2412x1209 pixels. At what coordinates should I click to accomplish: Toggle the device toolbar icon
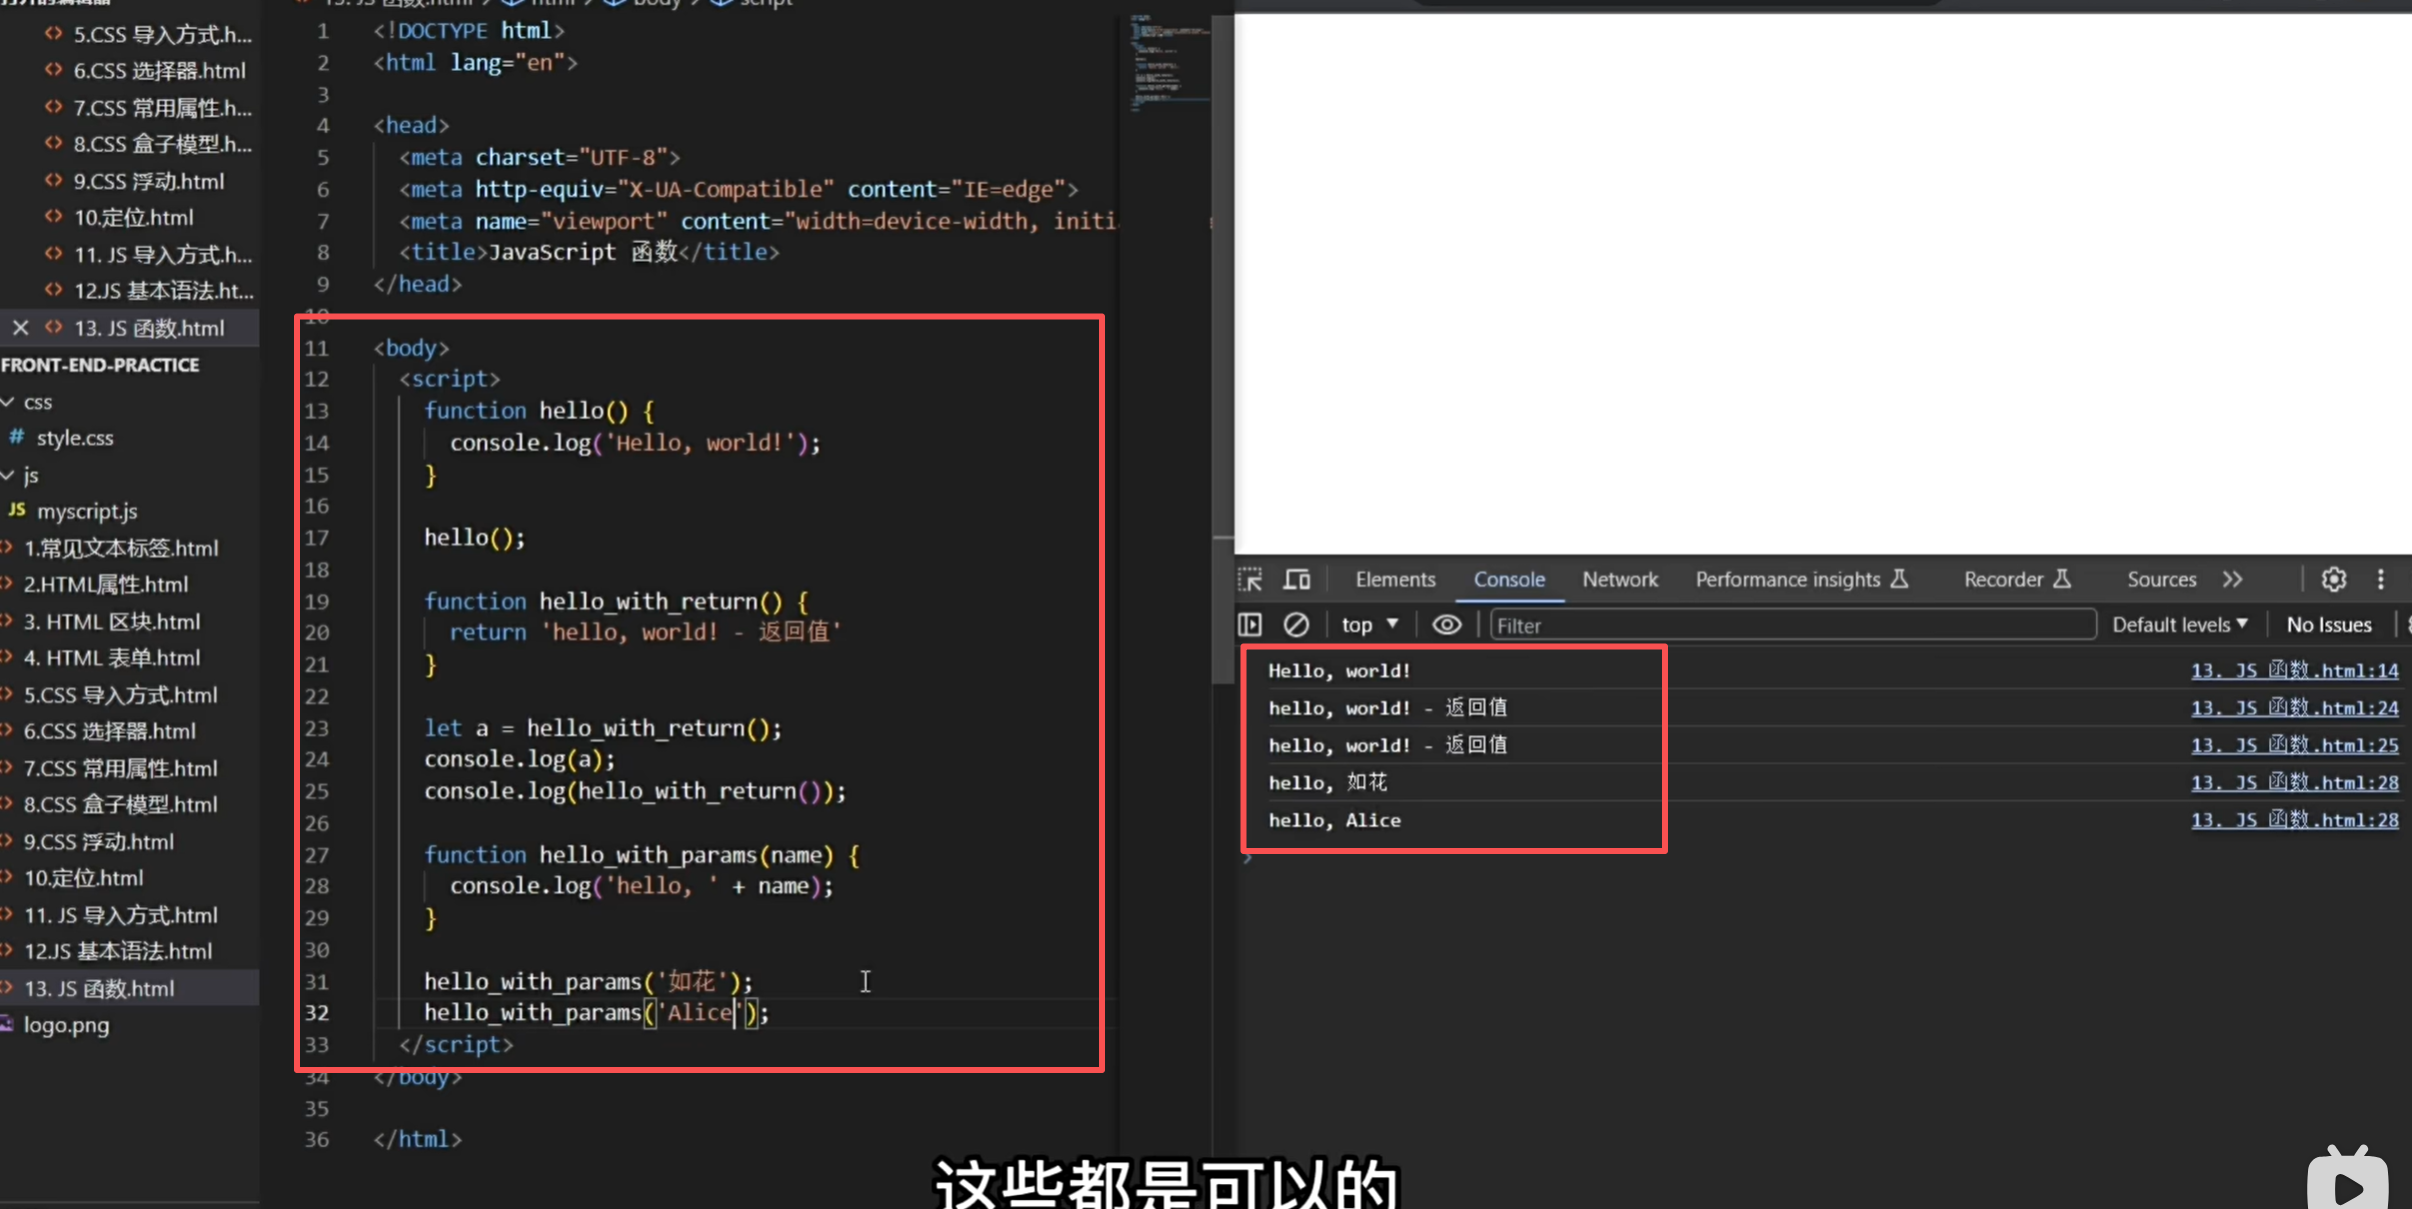pos(1297,579)
